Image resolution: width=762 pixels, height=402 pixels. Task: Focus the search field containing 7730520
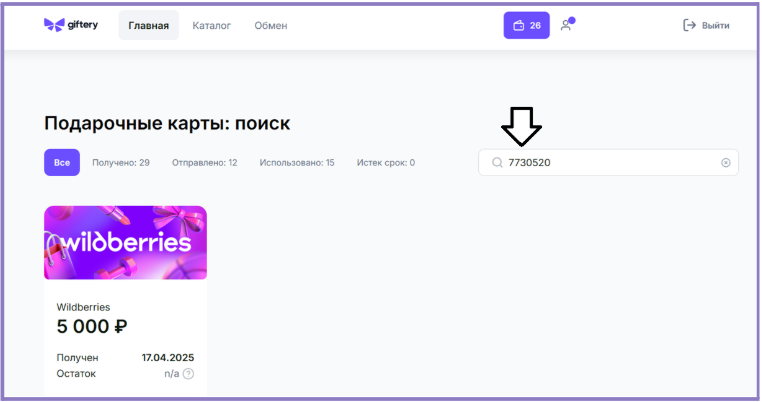608,162
